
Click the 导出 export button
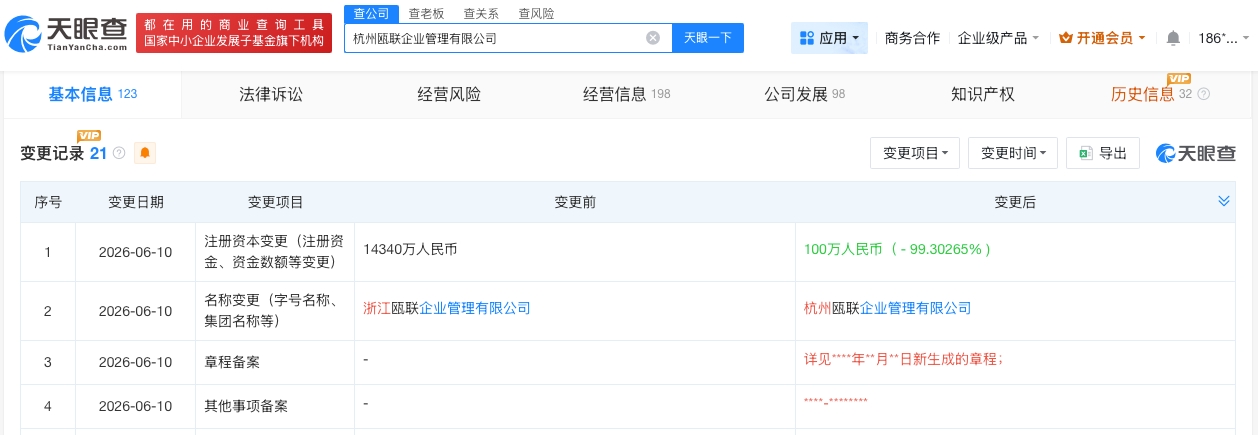click(1103, 153)
